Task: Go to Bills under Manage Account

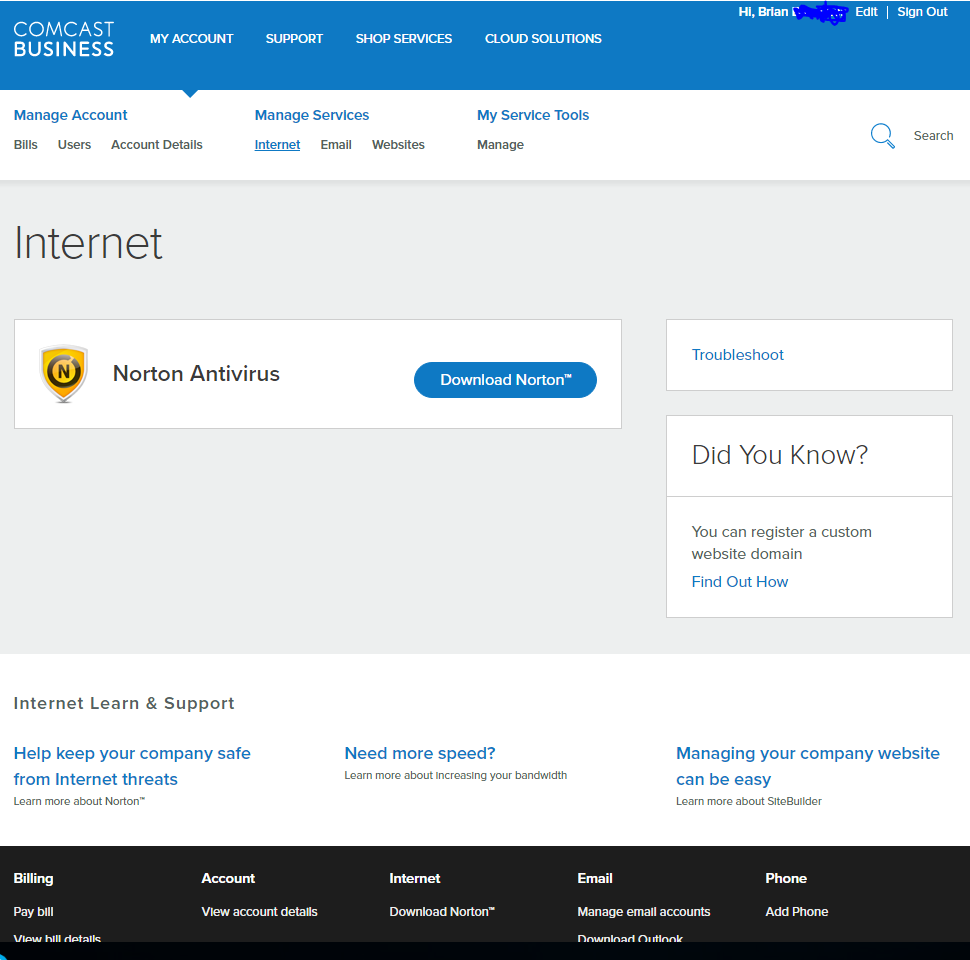Action: point(26,145)
